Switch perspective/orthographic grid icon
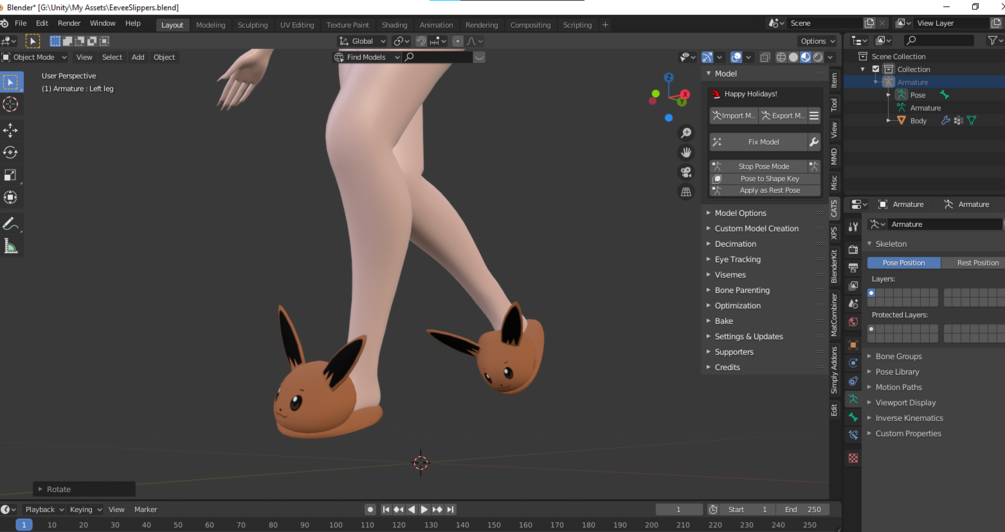The width and height of the screenshot is (1005, 532). pyautogui.click(x=686, y=192)
